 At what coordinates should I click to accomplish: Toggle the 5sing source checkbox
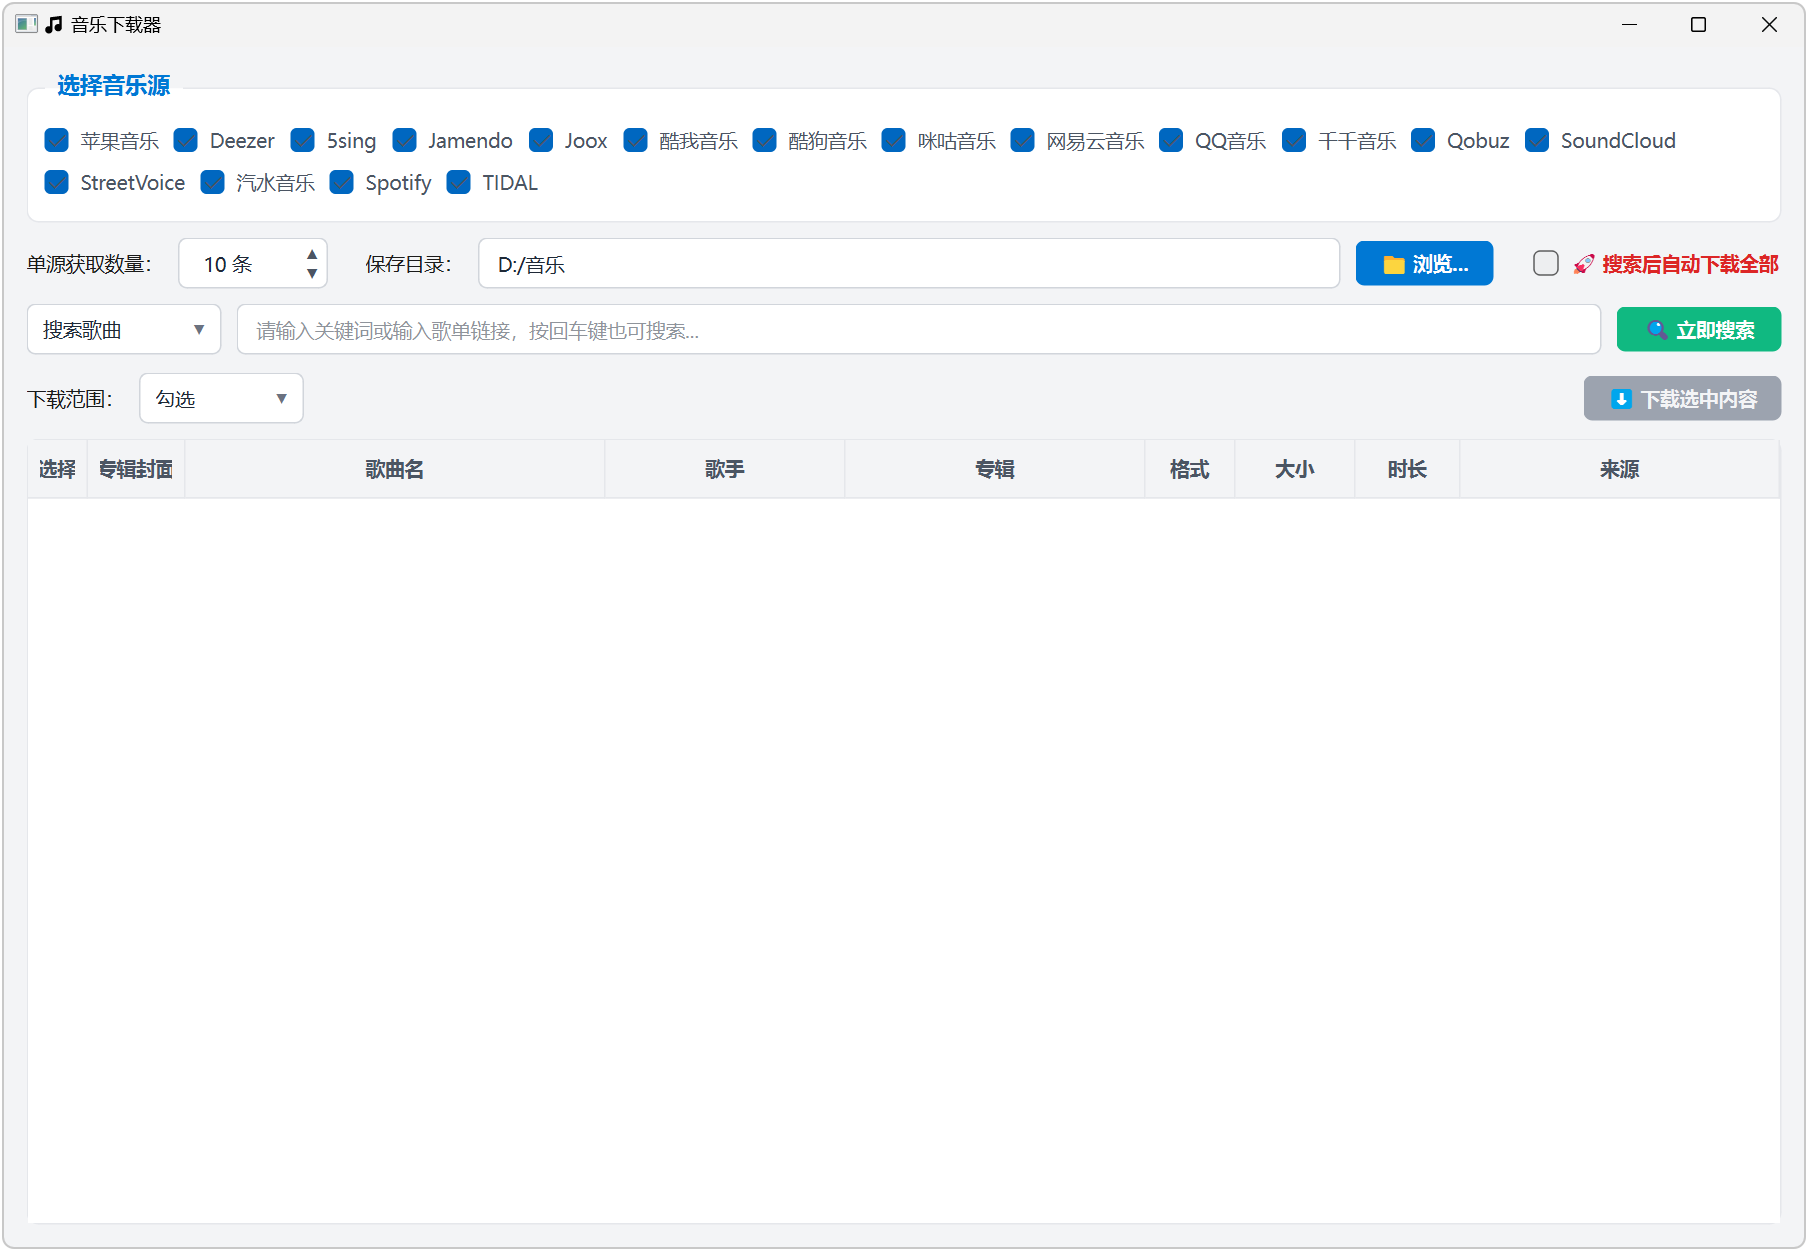(303, 141)
